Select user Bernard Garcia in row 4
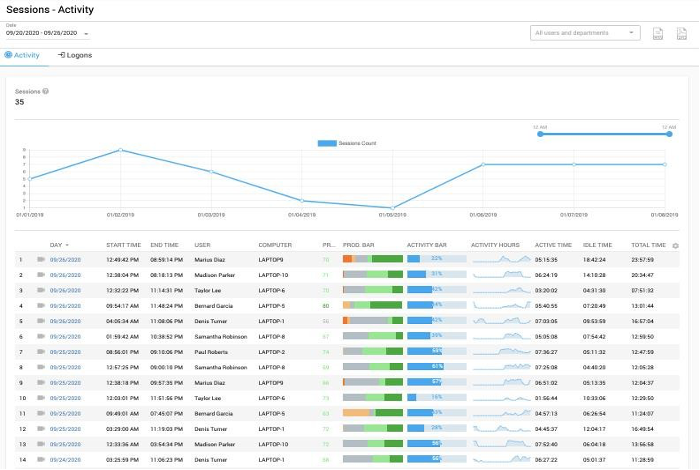Image resolution: width=700 pixels, height=470 pixels. coord(213,306)
